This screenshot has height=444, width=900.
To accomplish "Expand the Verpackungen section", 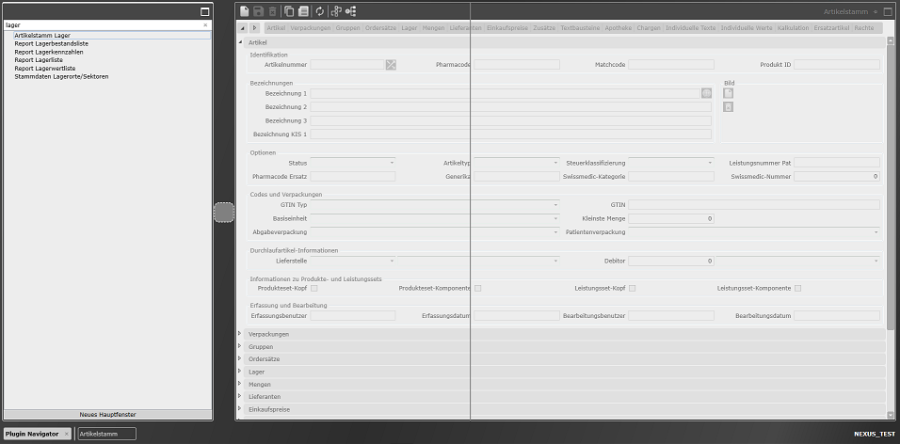I will (x=240, y=334).
